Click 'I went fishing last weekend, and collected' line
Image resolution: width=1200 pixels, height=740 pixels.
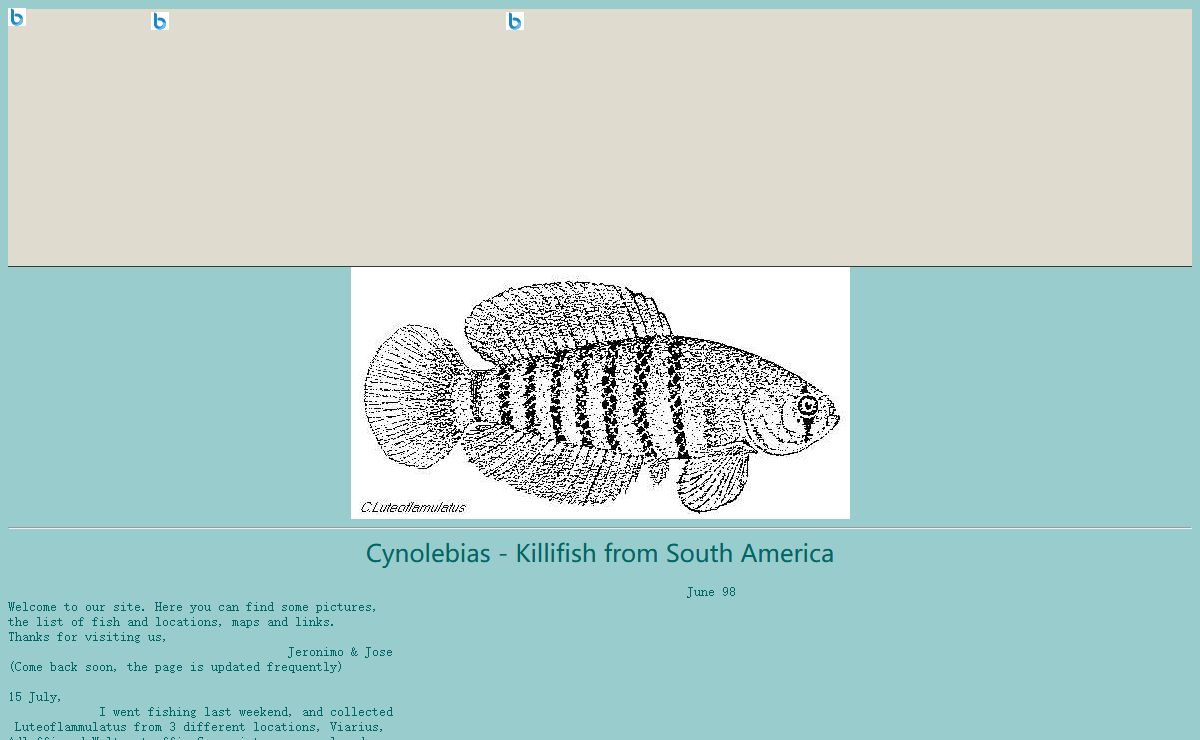point(246,712)
